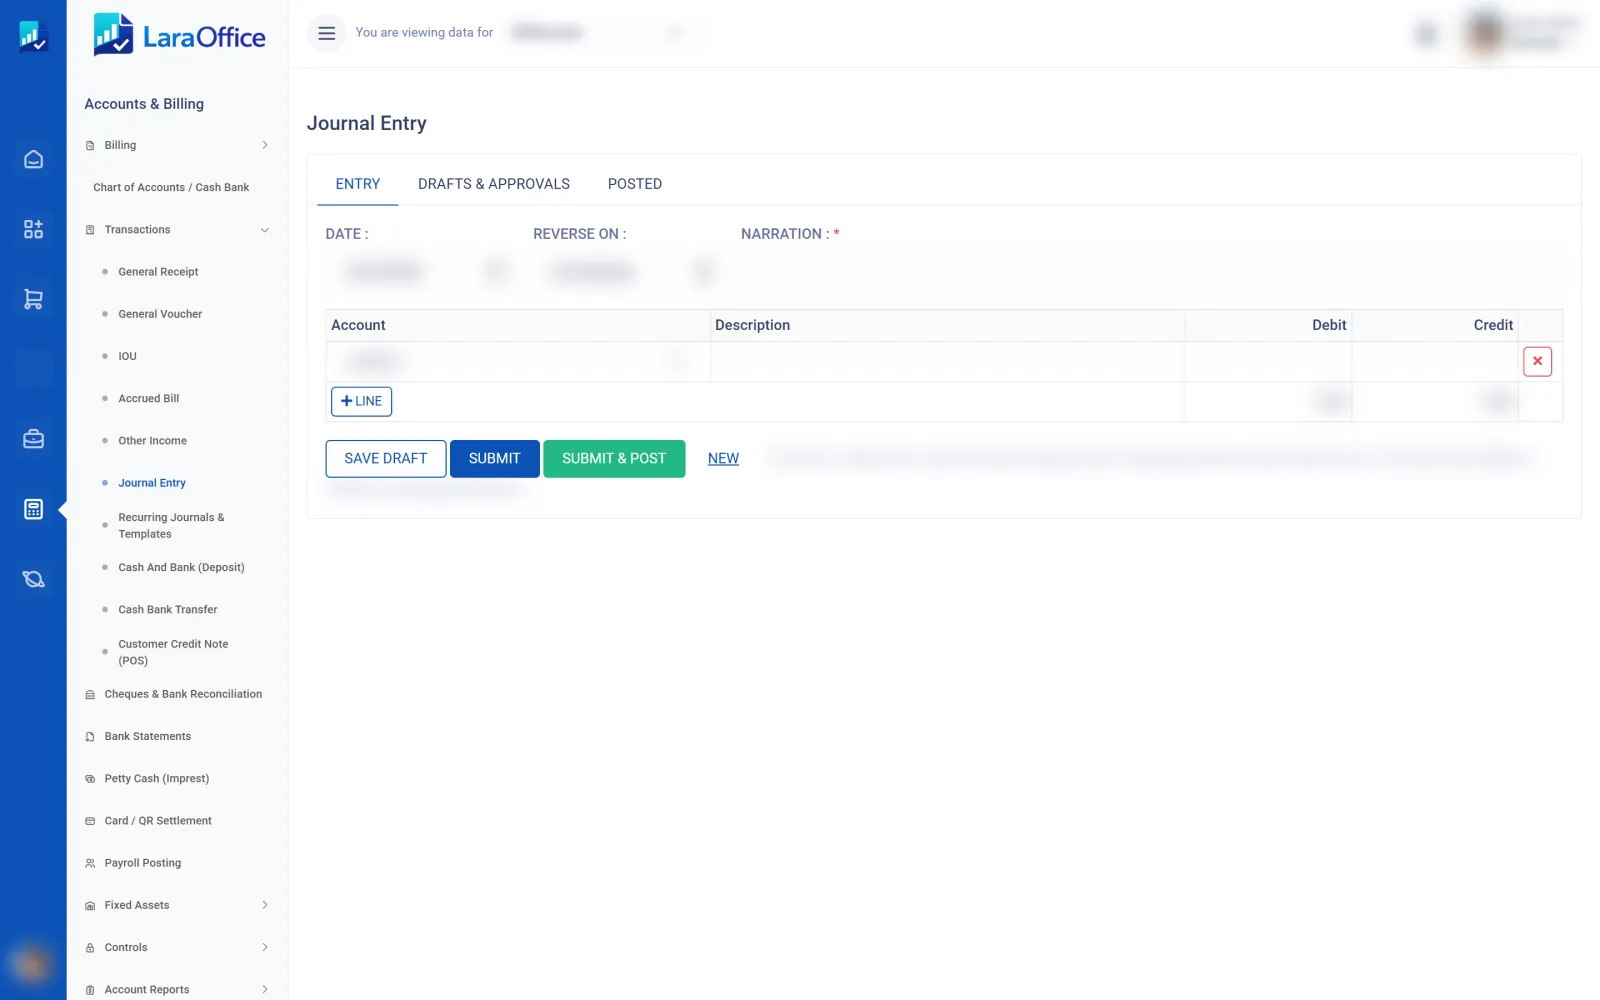1600x1000 pixels.
Task: Open General Receipt in sidebar
Action: click(158, 272)
